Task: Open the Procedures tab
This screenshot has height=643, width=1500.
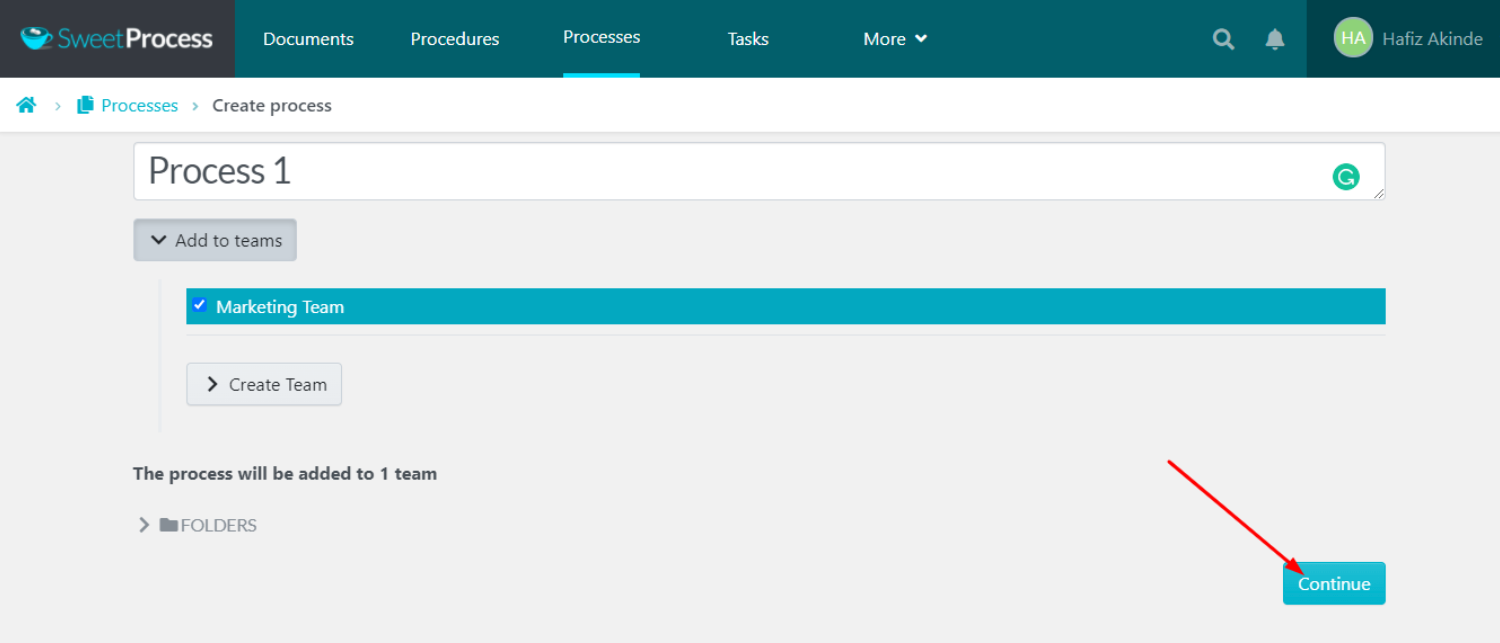Action: pos(454,39)
